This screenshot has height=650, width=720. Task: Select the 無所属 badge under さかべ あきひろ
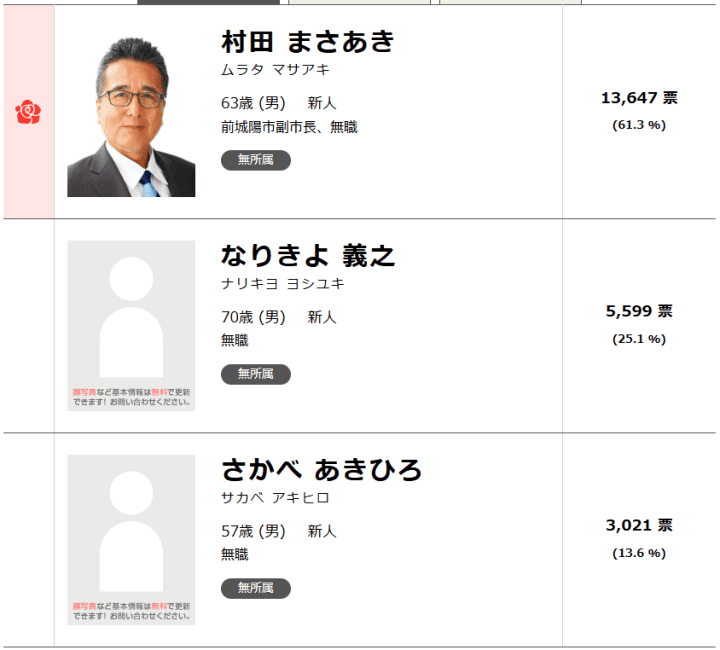pos(255,588)
